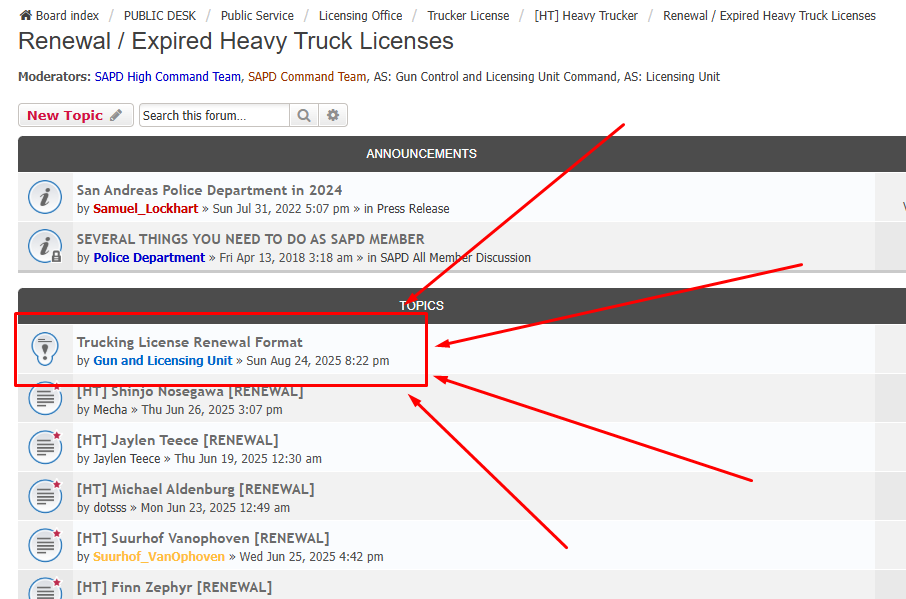The height and width of the screenshot is (599, 906).
Task: Go to Board index breadcrumb
Action: pyautogui.click(x=67, y=16)
